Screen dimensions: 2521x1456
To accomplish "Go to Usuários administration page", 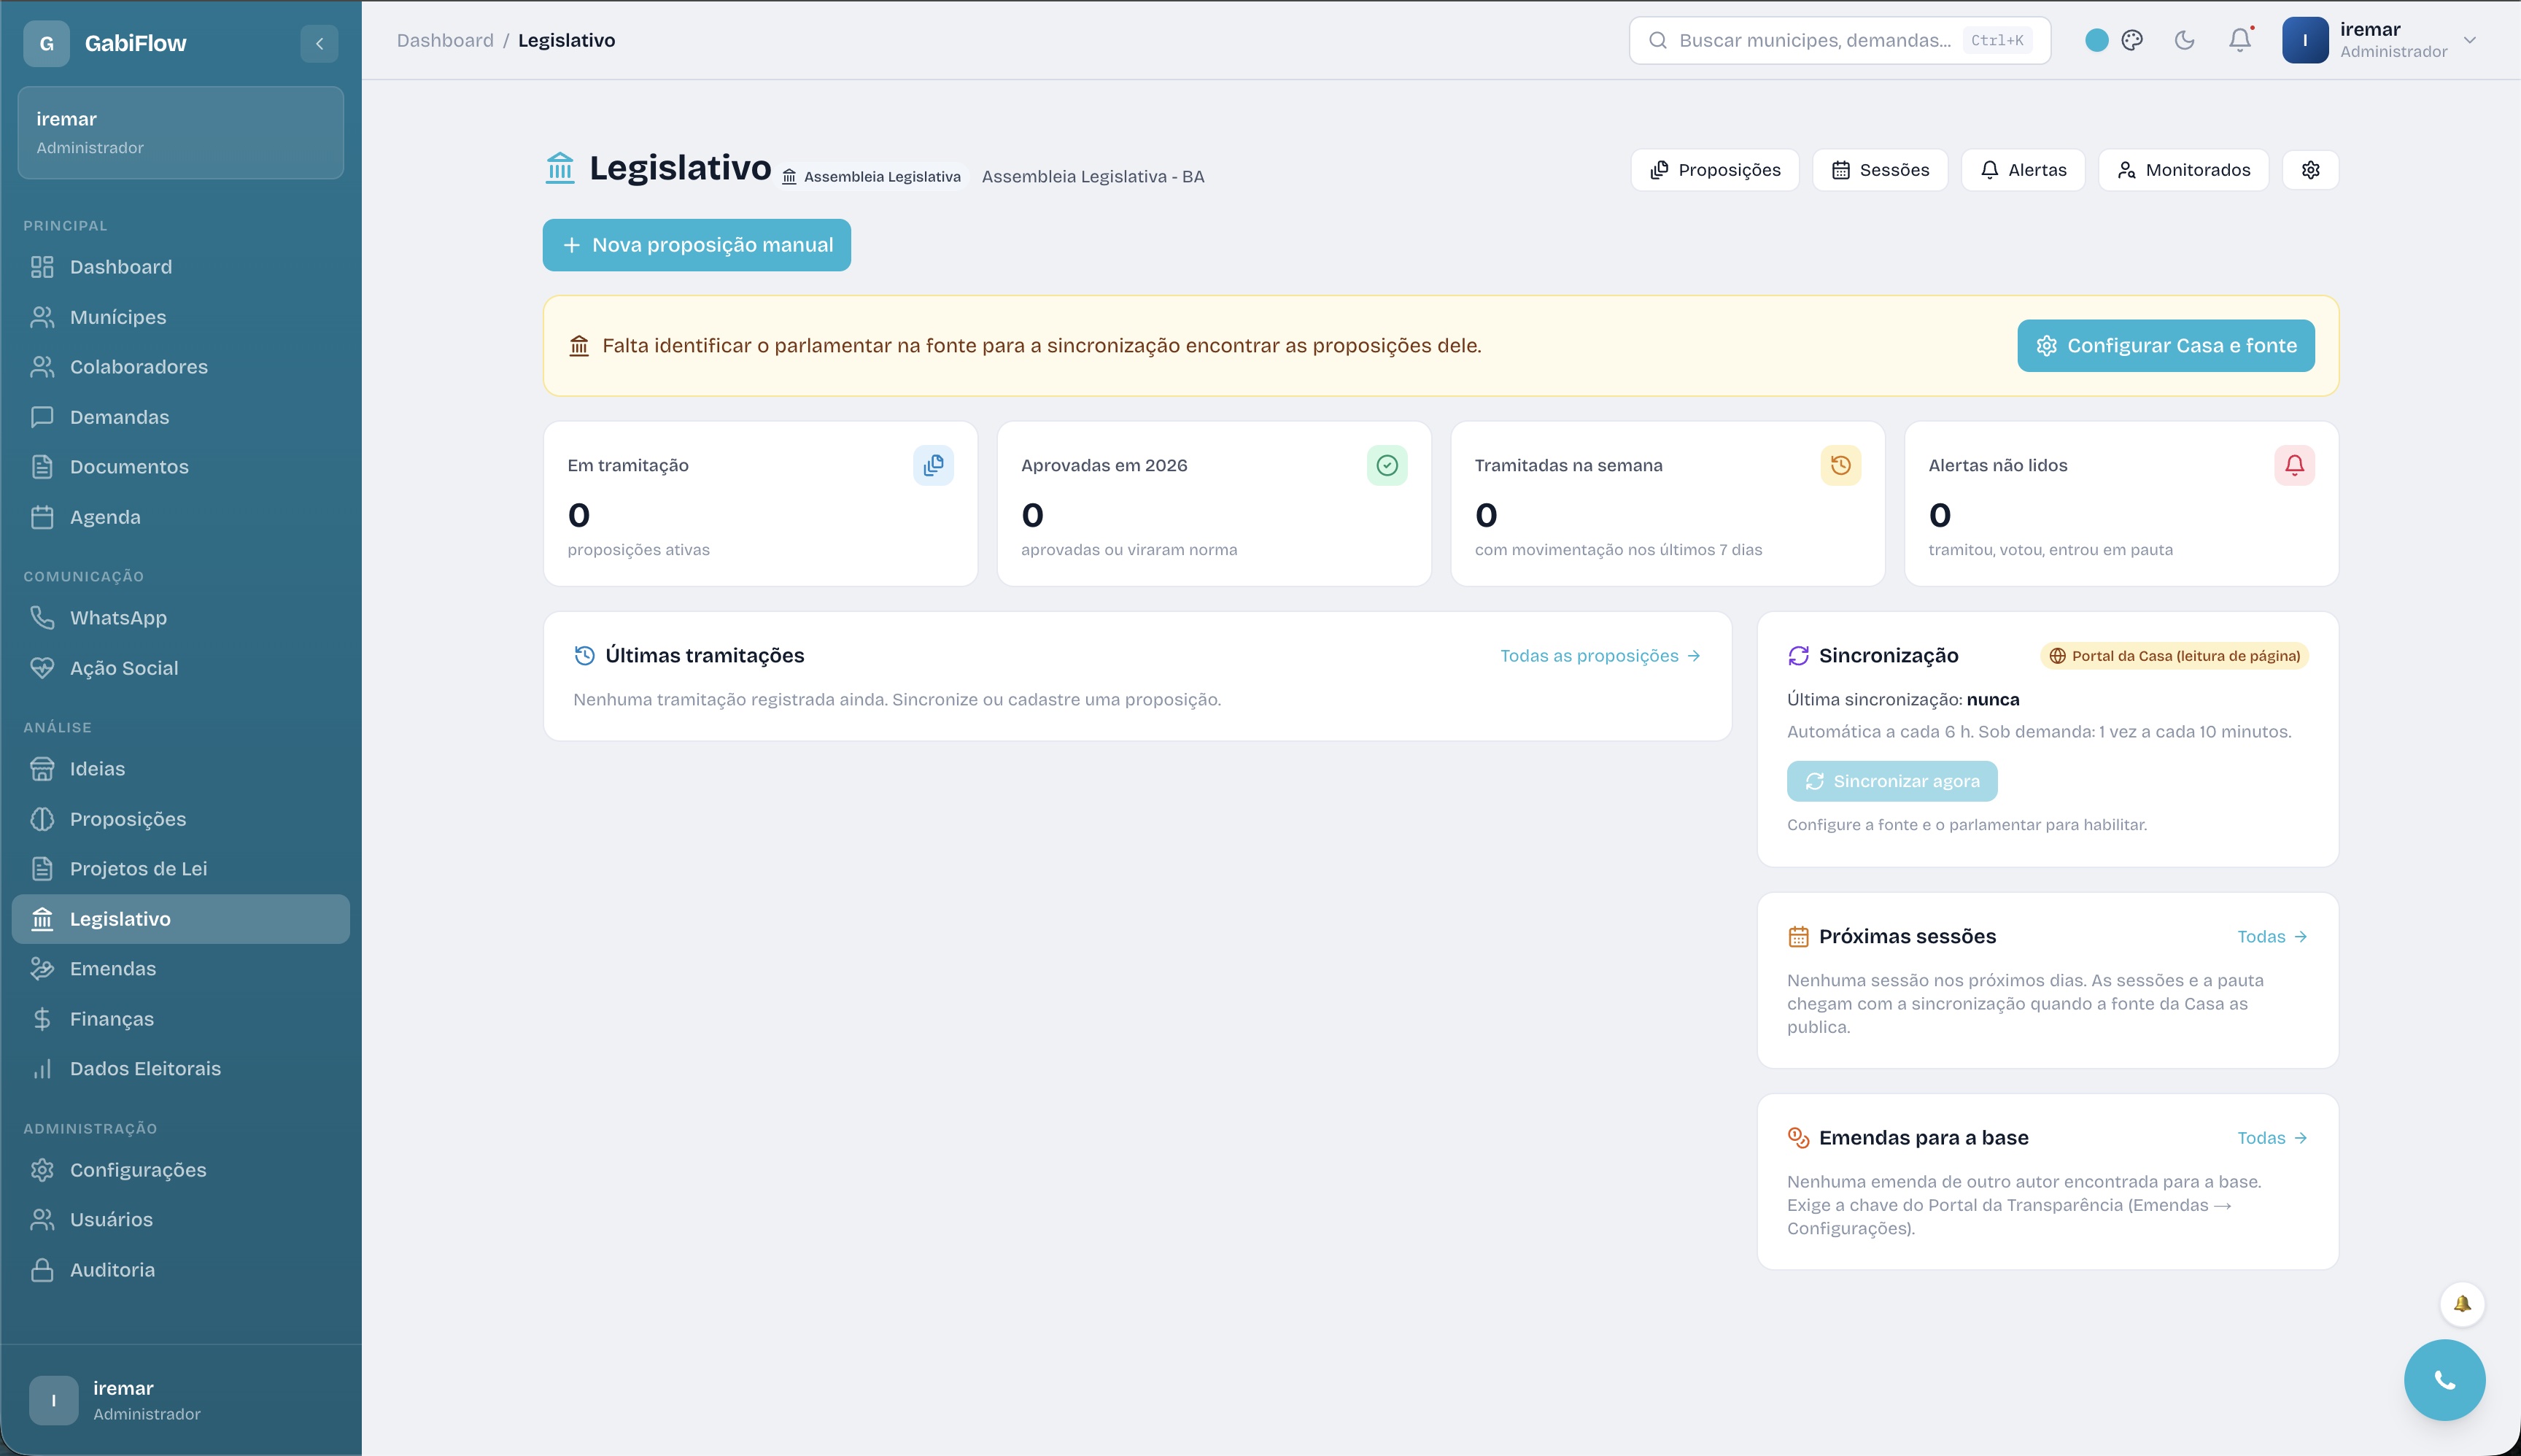I will pyautogui.click(x=181, y=1220).
